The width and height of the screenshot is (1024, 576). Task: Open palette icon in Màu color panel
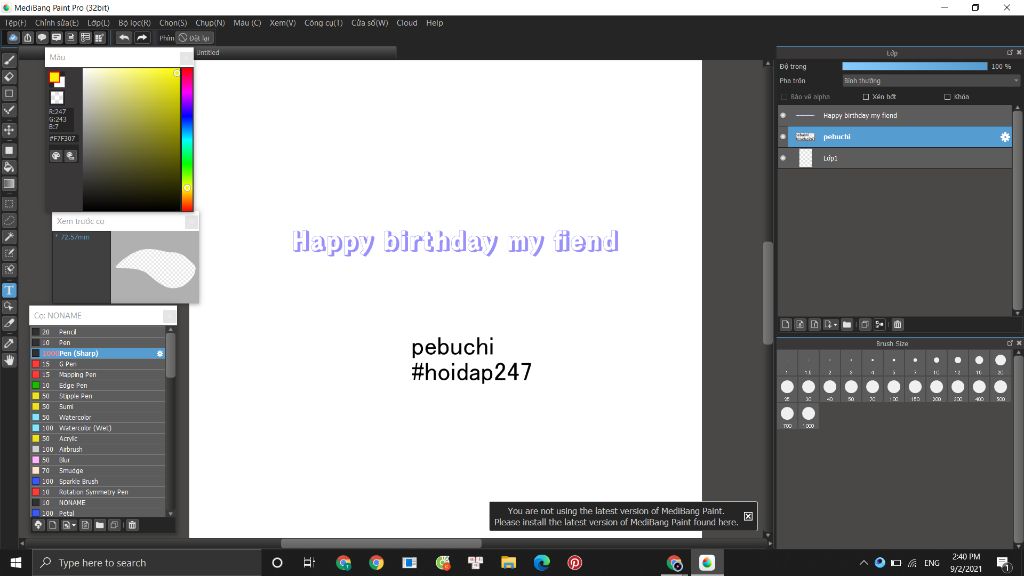(x=56, y=156)
